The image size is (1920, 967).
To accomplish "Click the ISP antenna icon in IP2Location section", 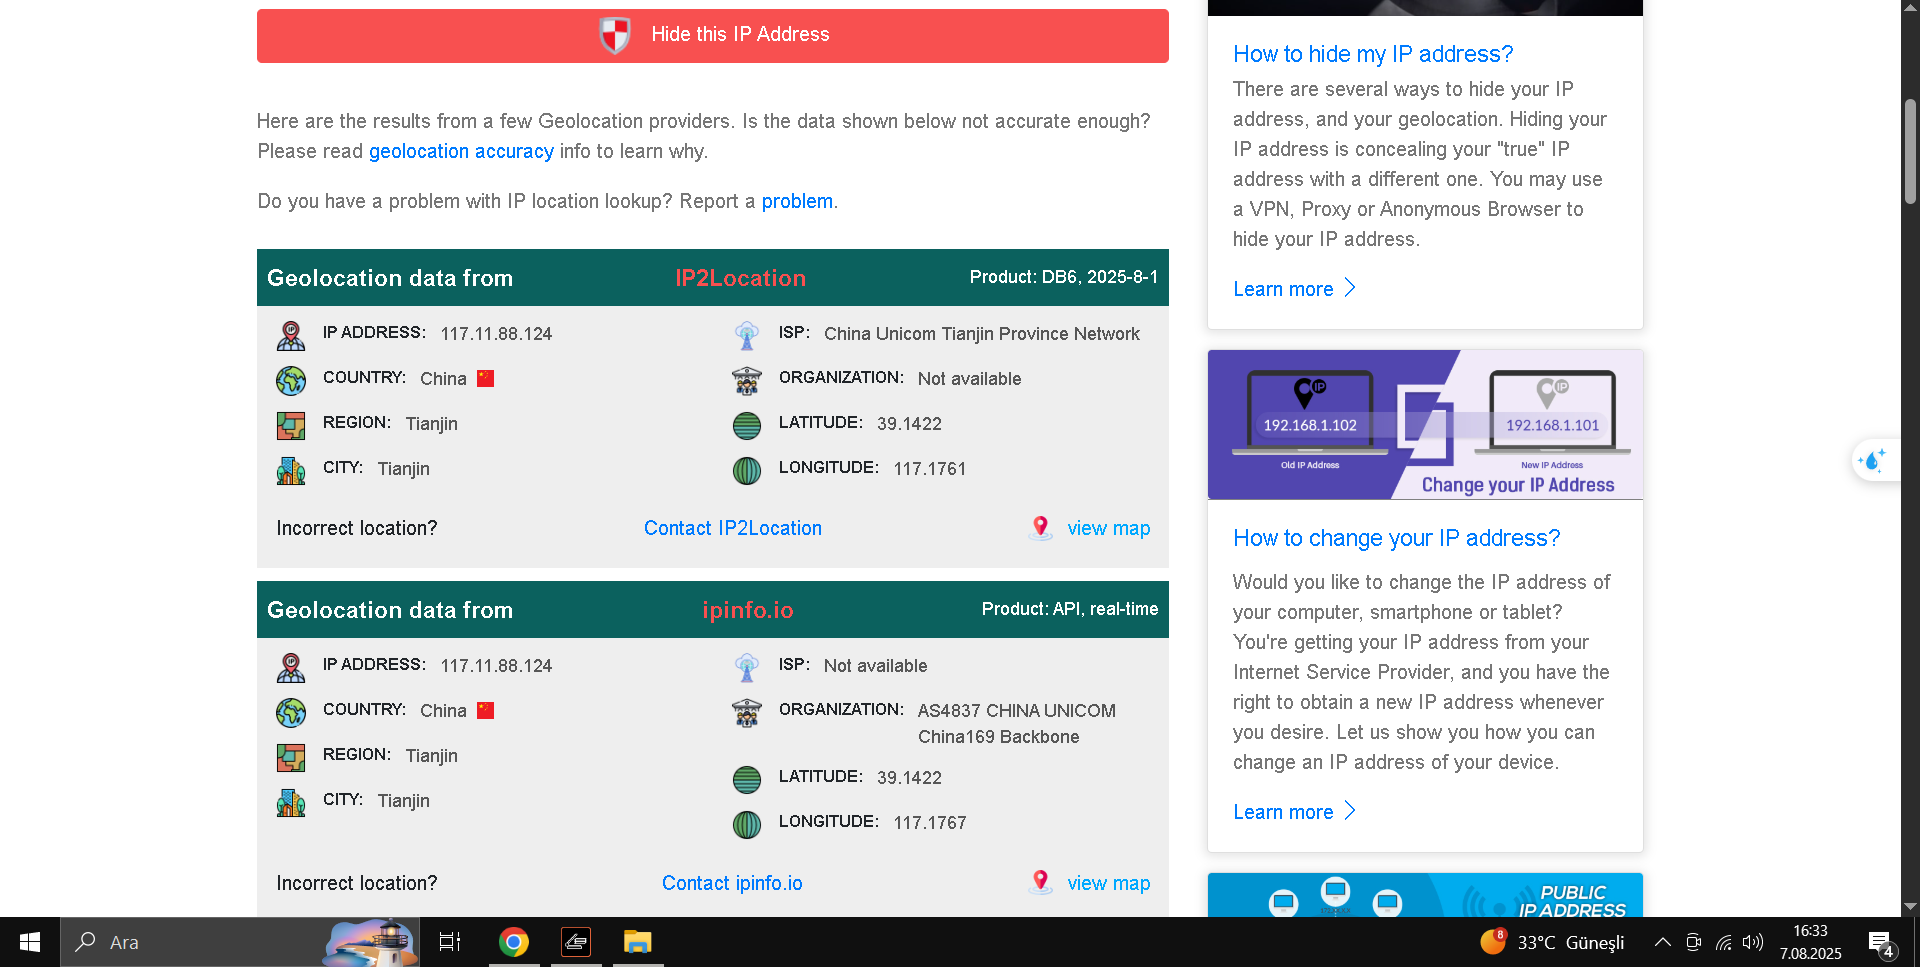I will [x=747, y=335].
